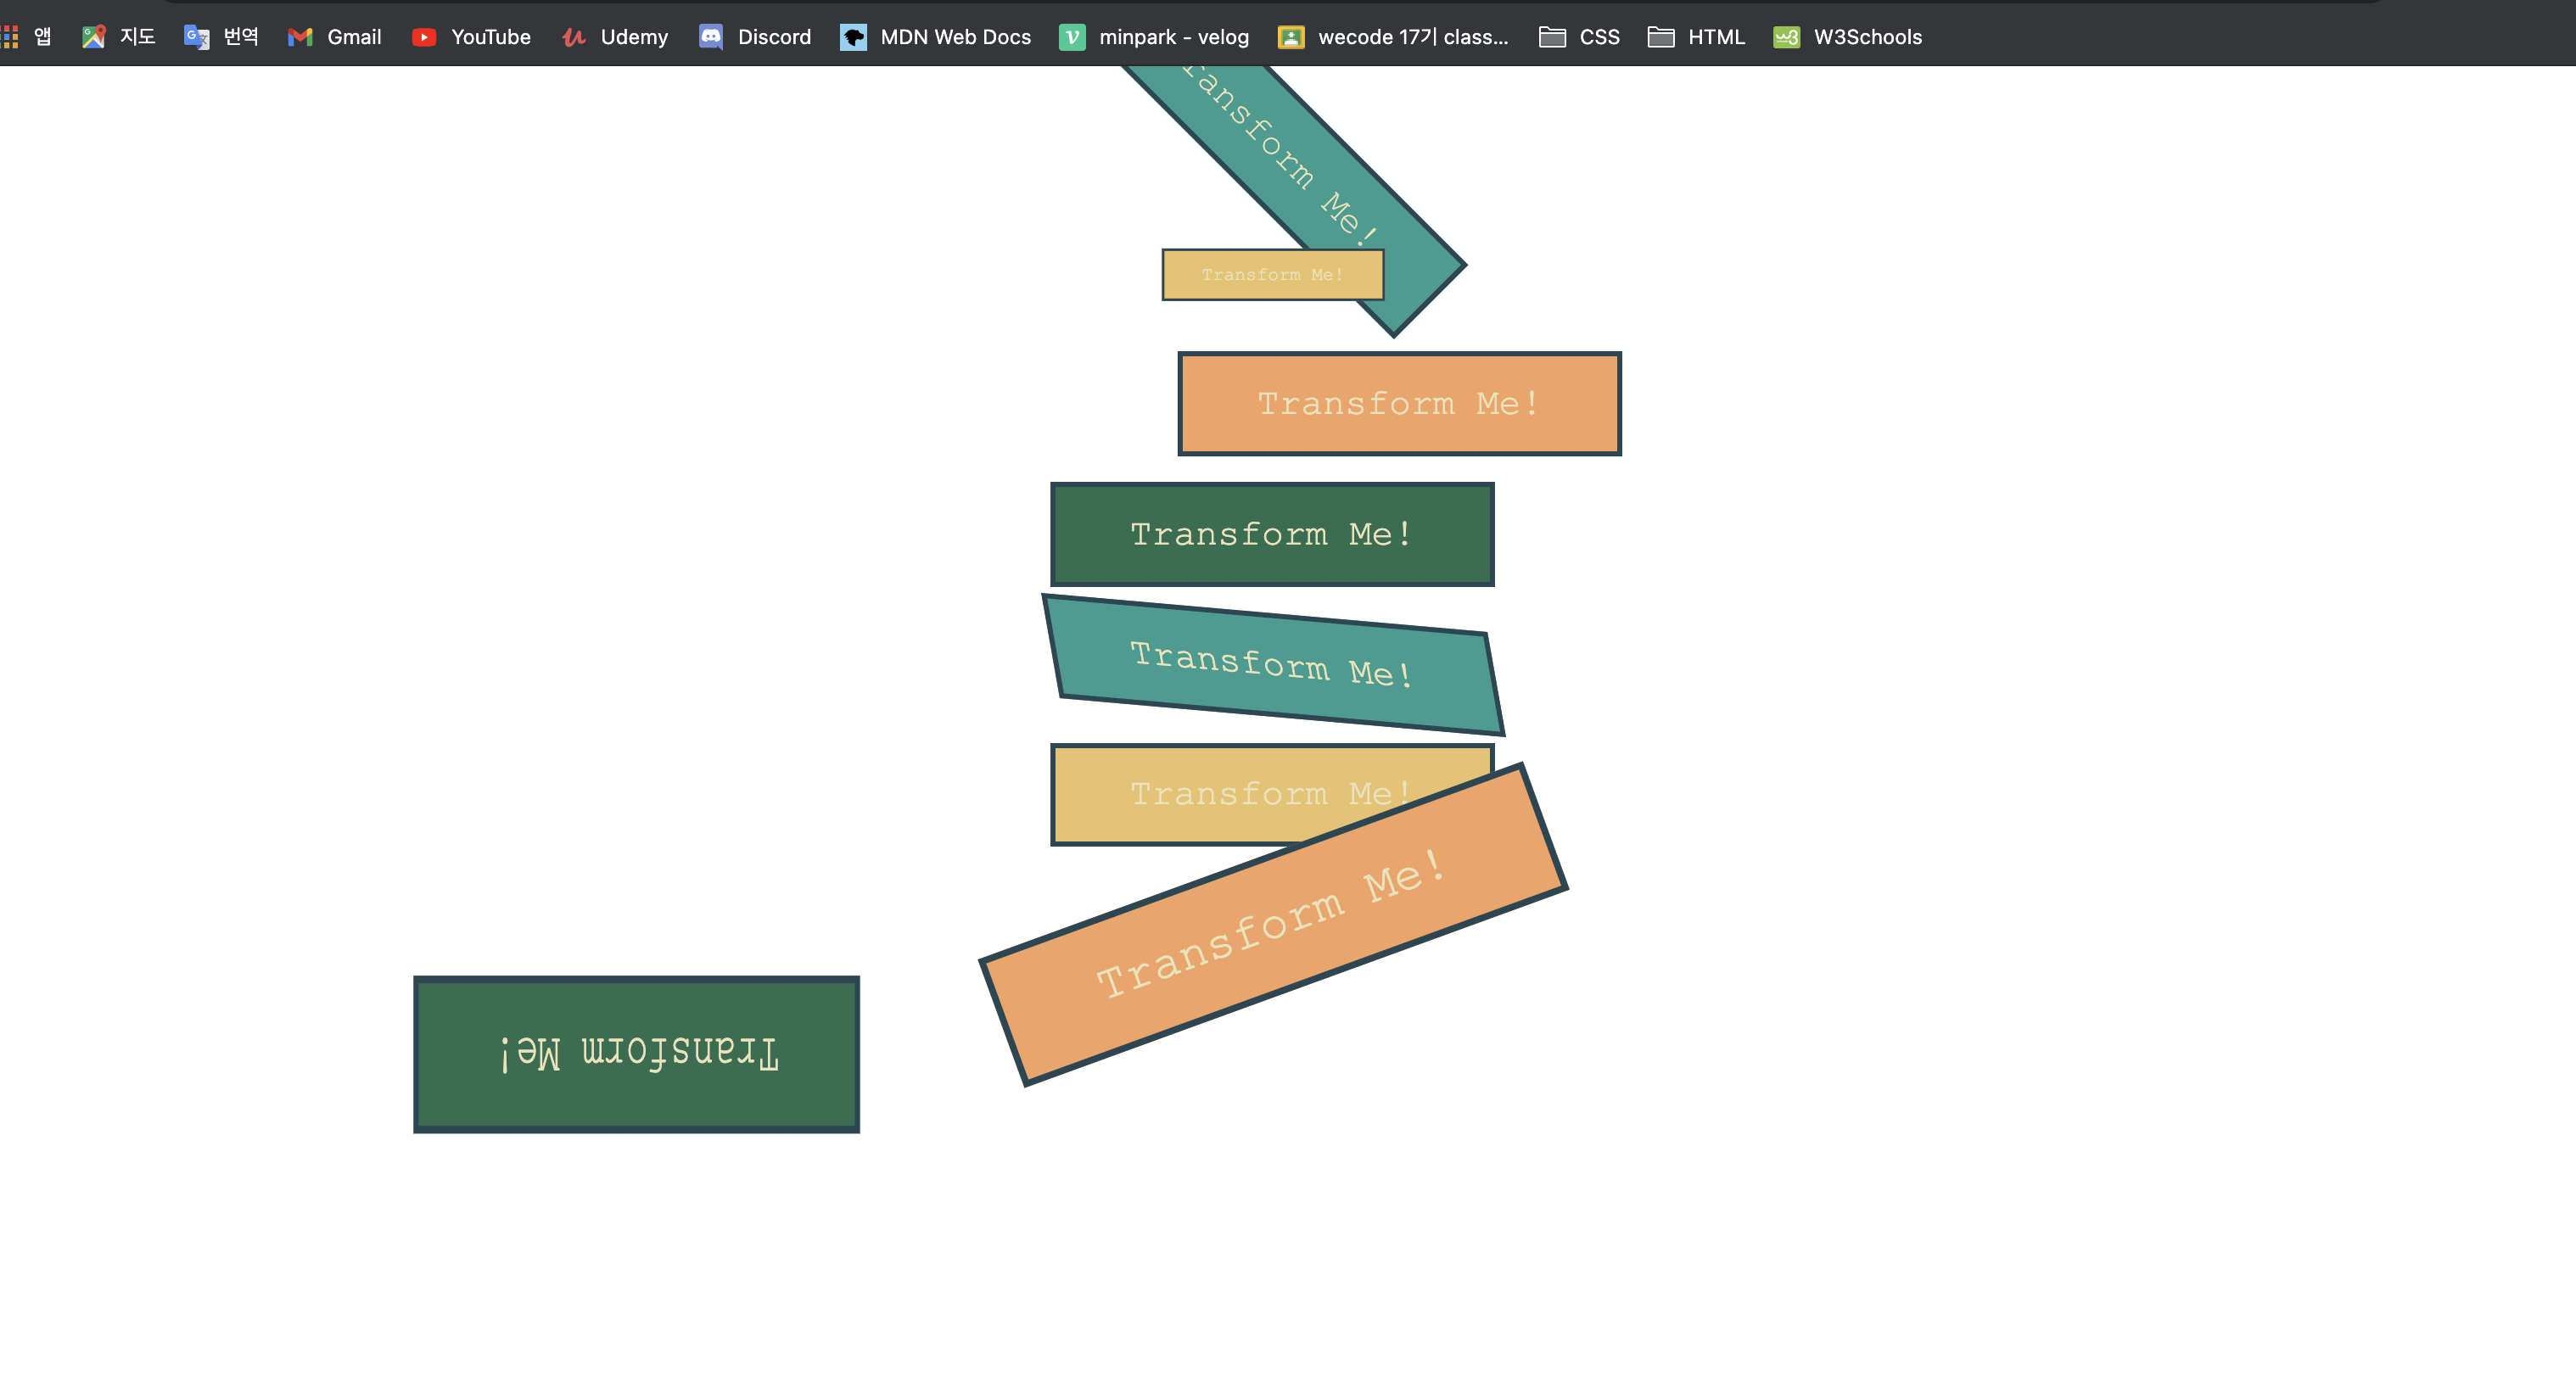Viewport: 2576px width, 1381px height.
Task: Click the upside-down green Transform Me box
Action: tap(637, 1053)
